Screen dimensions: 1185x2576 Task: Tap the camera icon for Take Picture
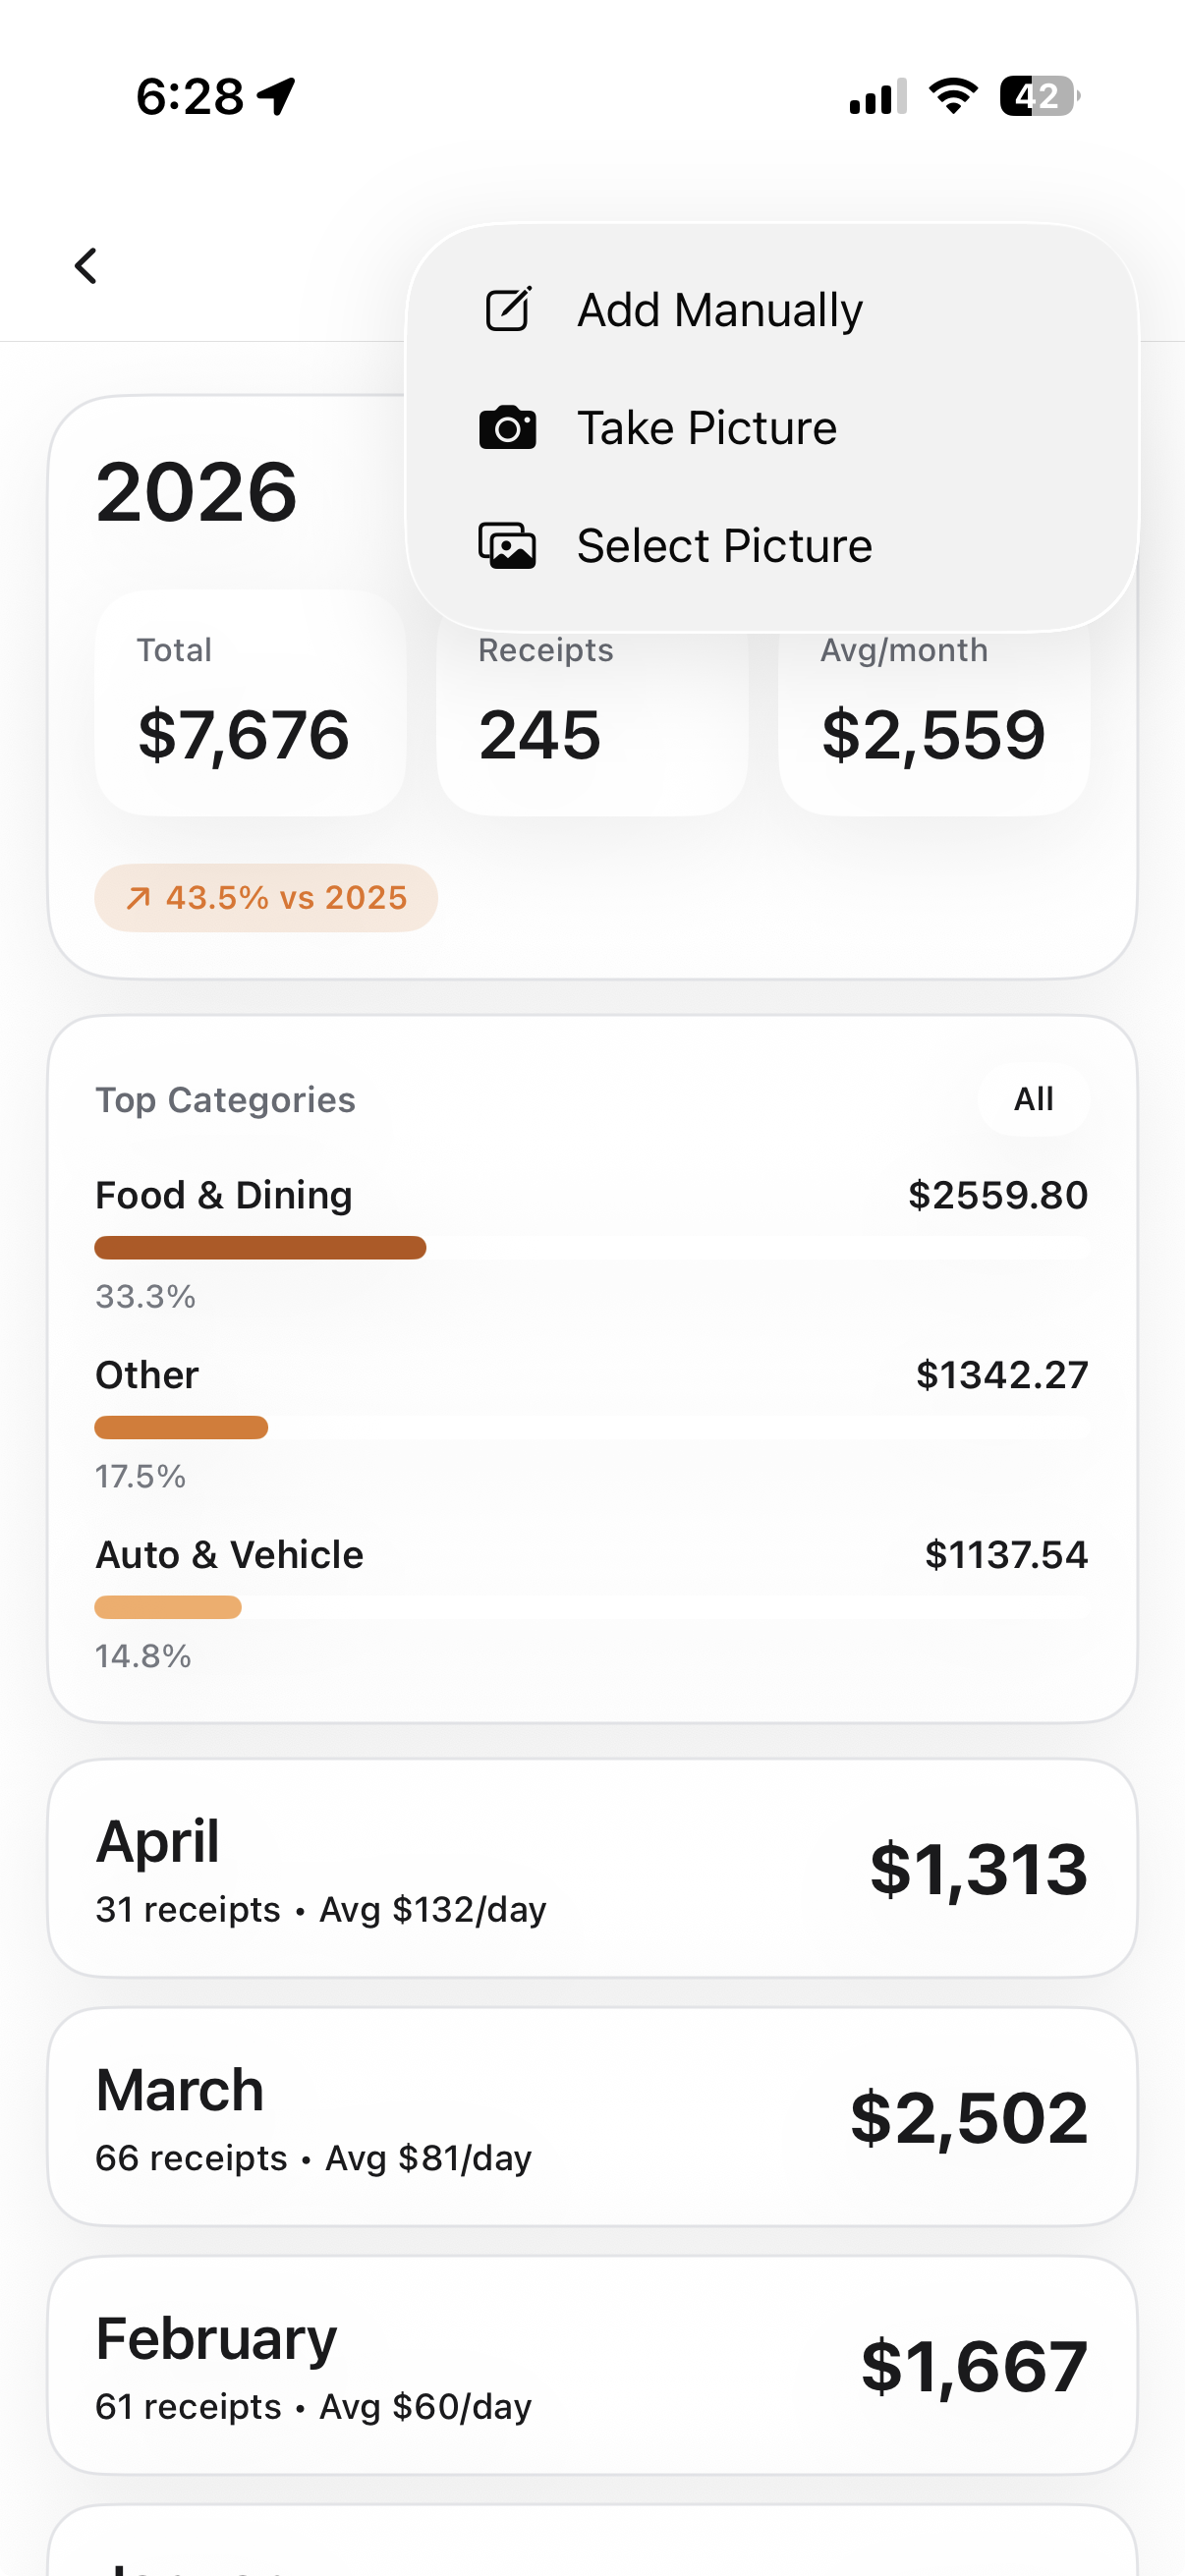[x=508, y=428]
